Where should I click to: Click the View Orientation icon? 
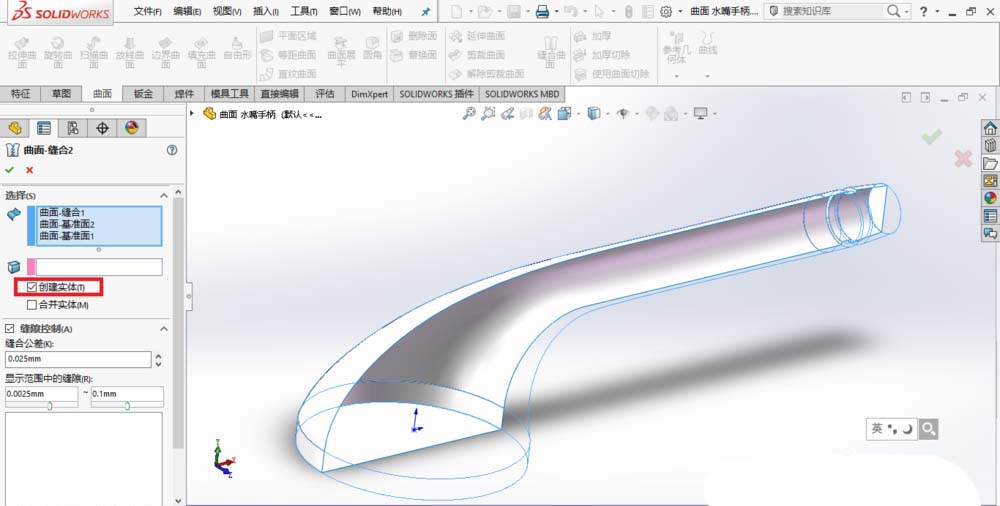(x=564, y=114)
